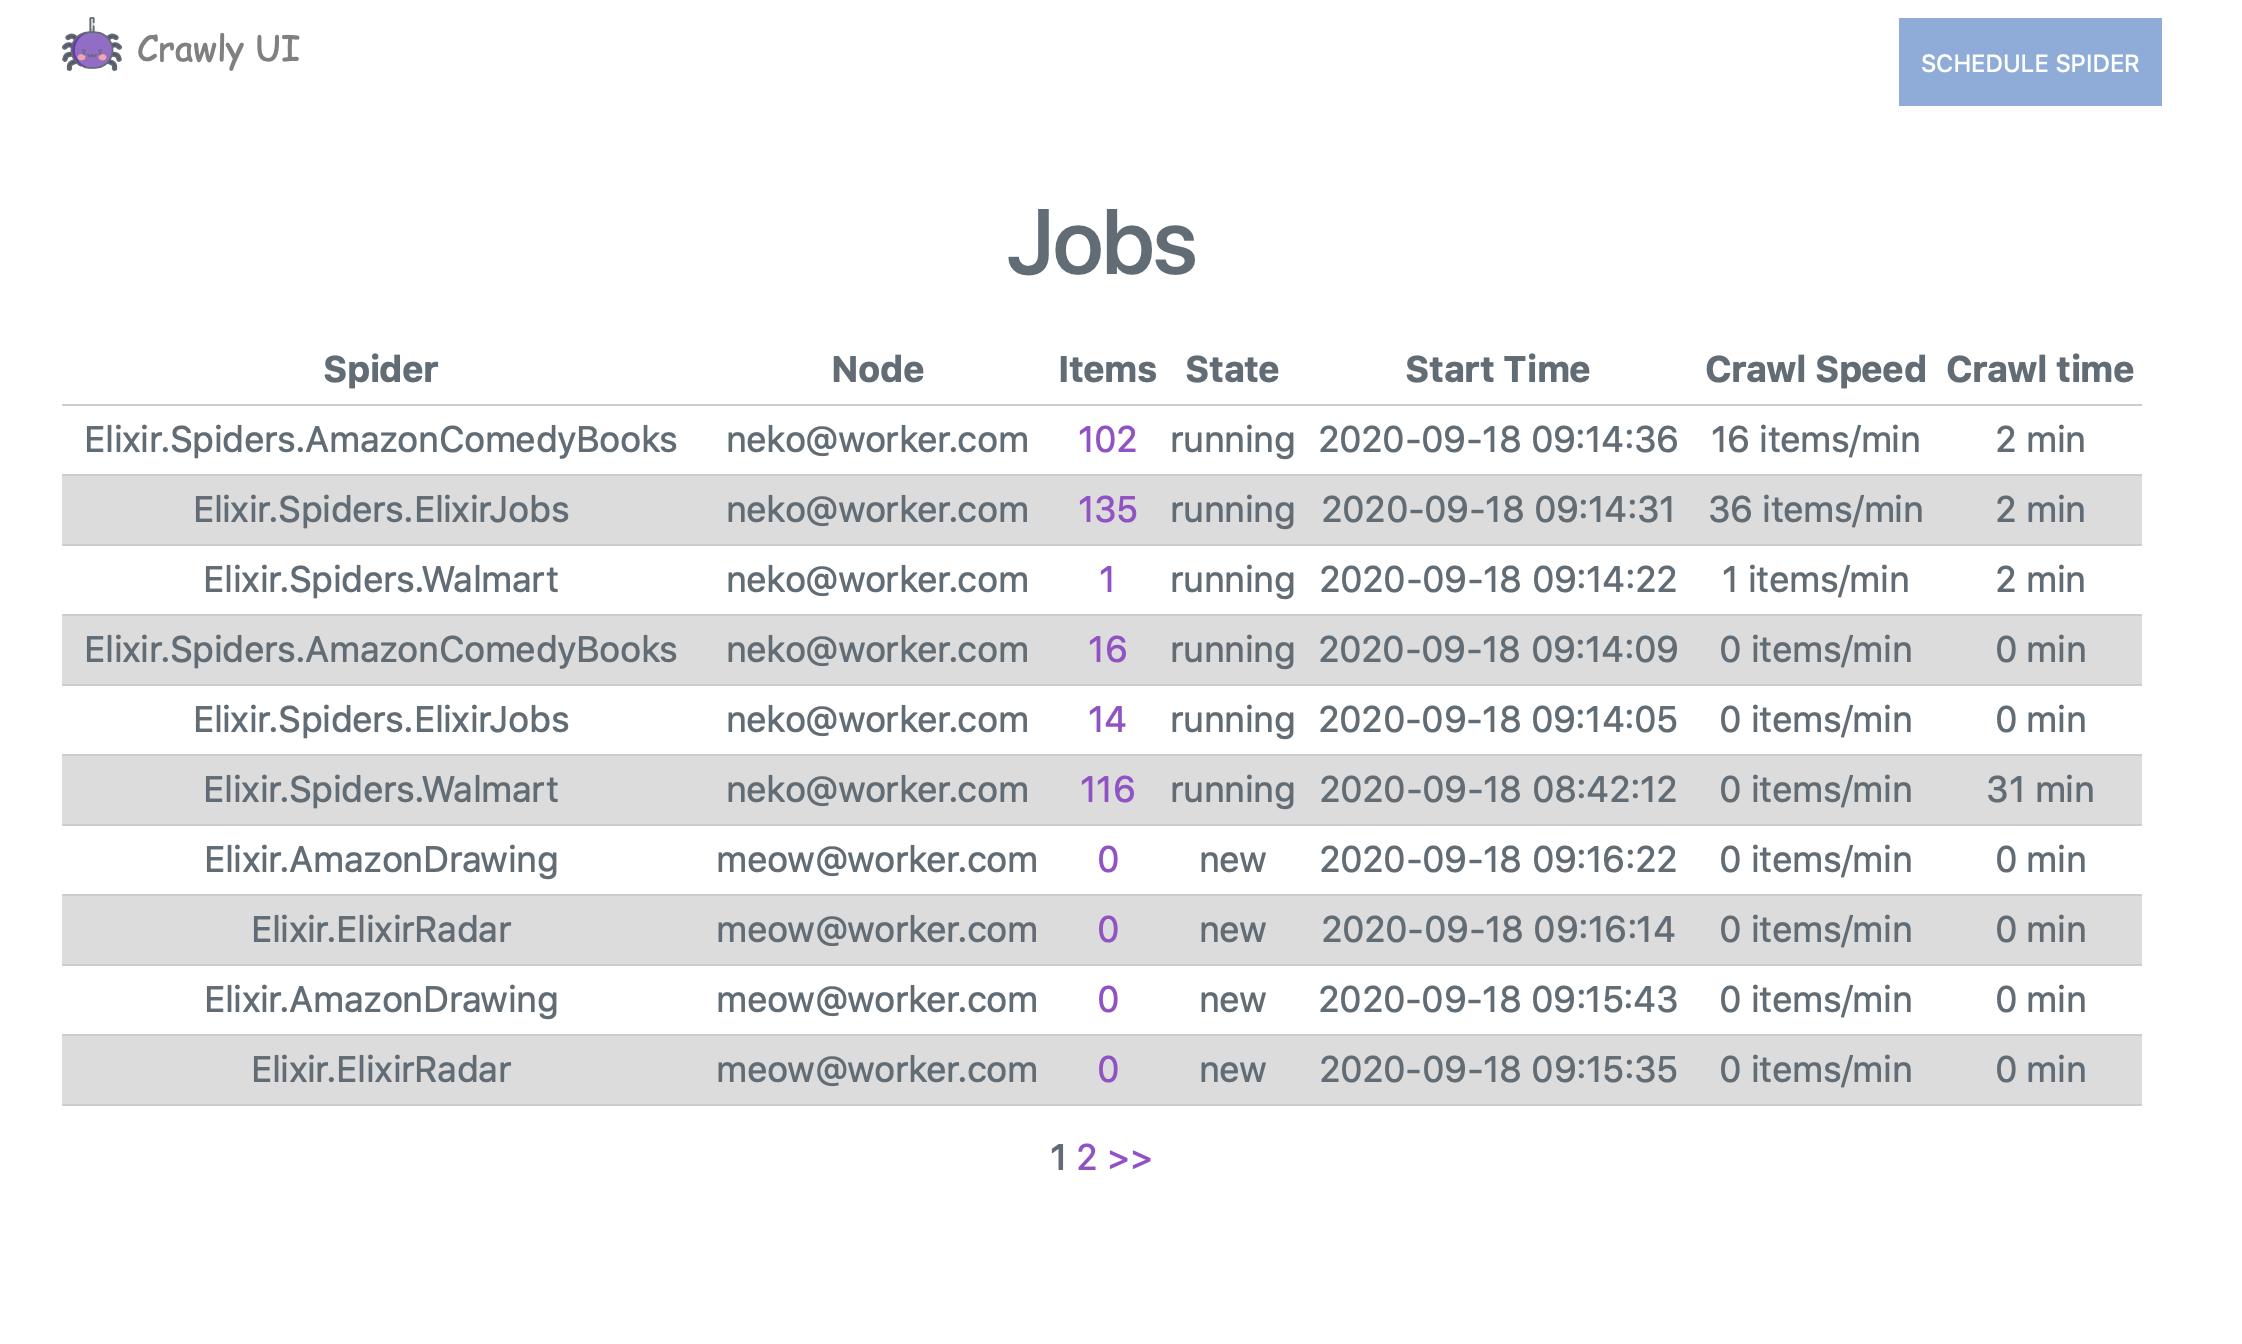Go to page 2 of jobs
This screenshot has height=1344, width=2242.
tap(1086, 1158)
